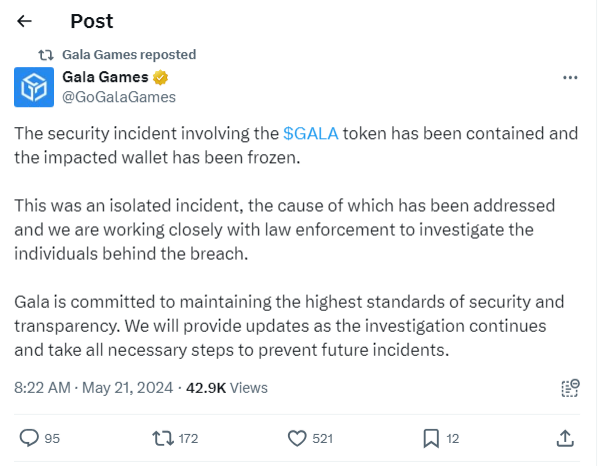Click the 521 likes count

323,437
